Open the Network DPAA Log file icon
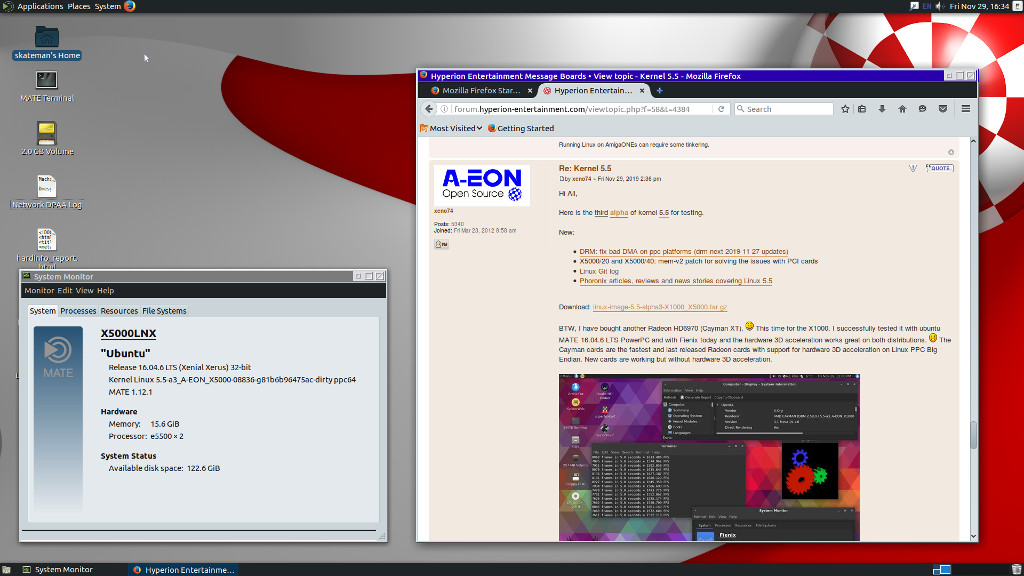1024x576 pixels. (x=46, y=191)
